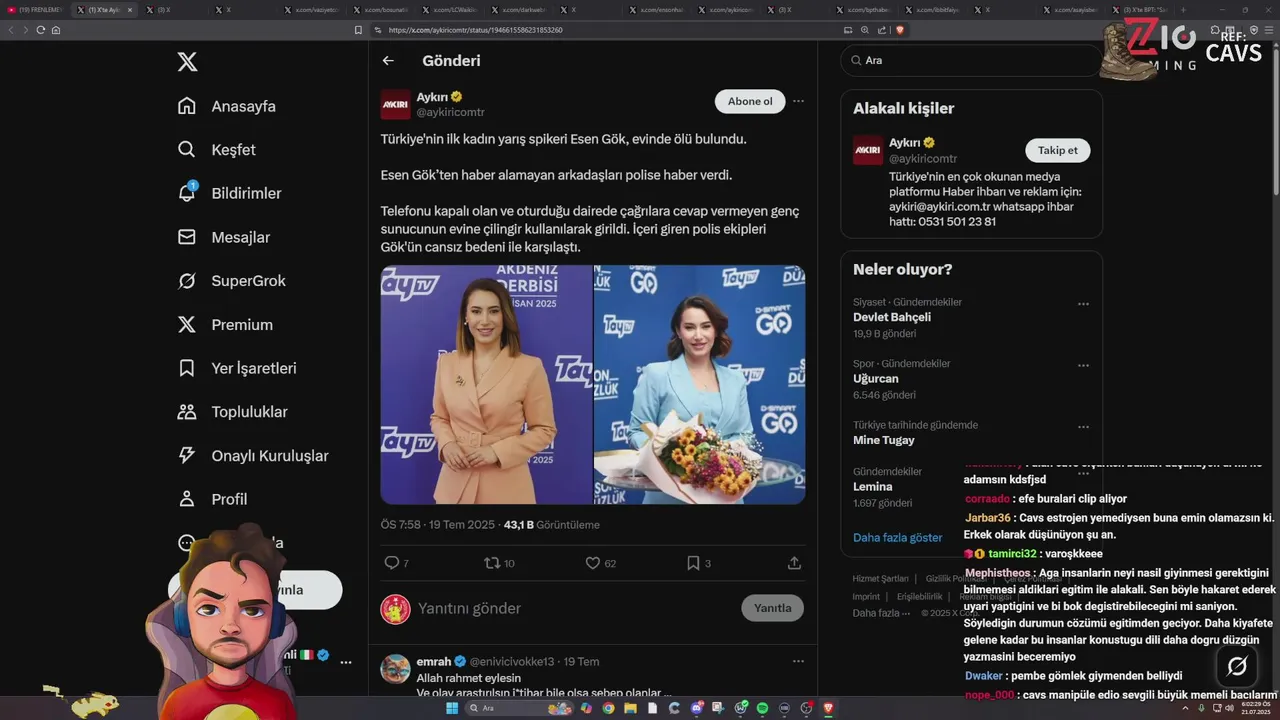Go back using the arrow beside Gönderi
Viewport: 1280px width, 720px height.
coord(388,61)
